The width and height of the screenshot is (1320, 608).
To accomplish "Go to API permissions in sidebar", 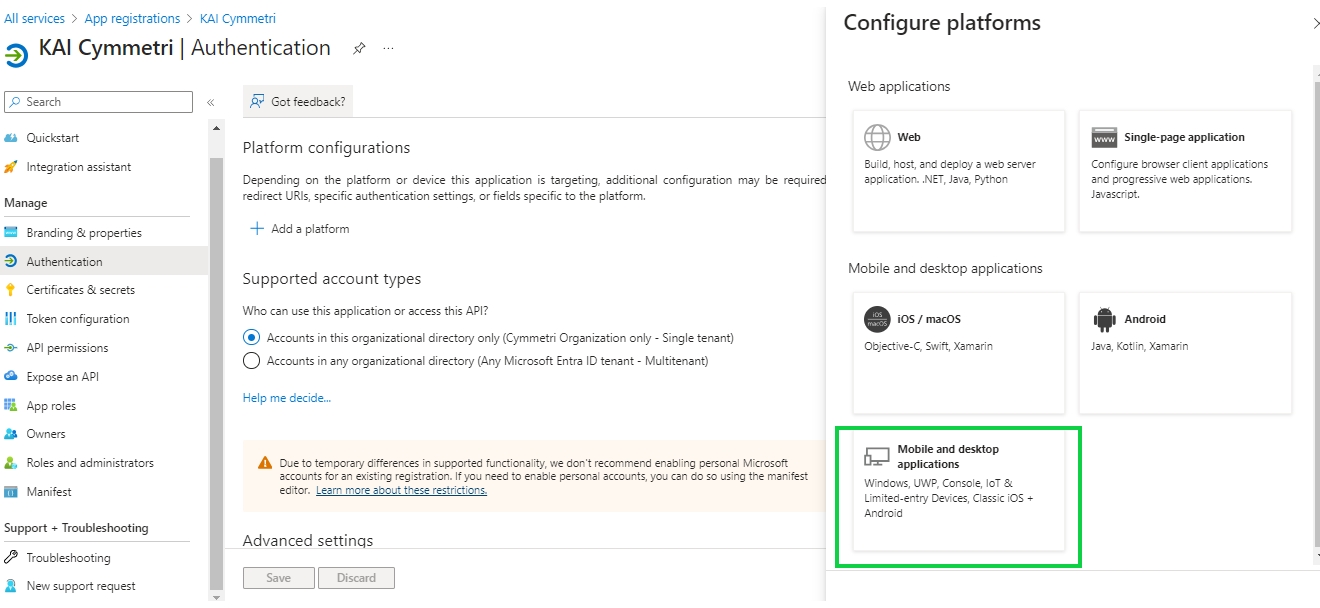I will pyautogui.click(x=67, y=348).
